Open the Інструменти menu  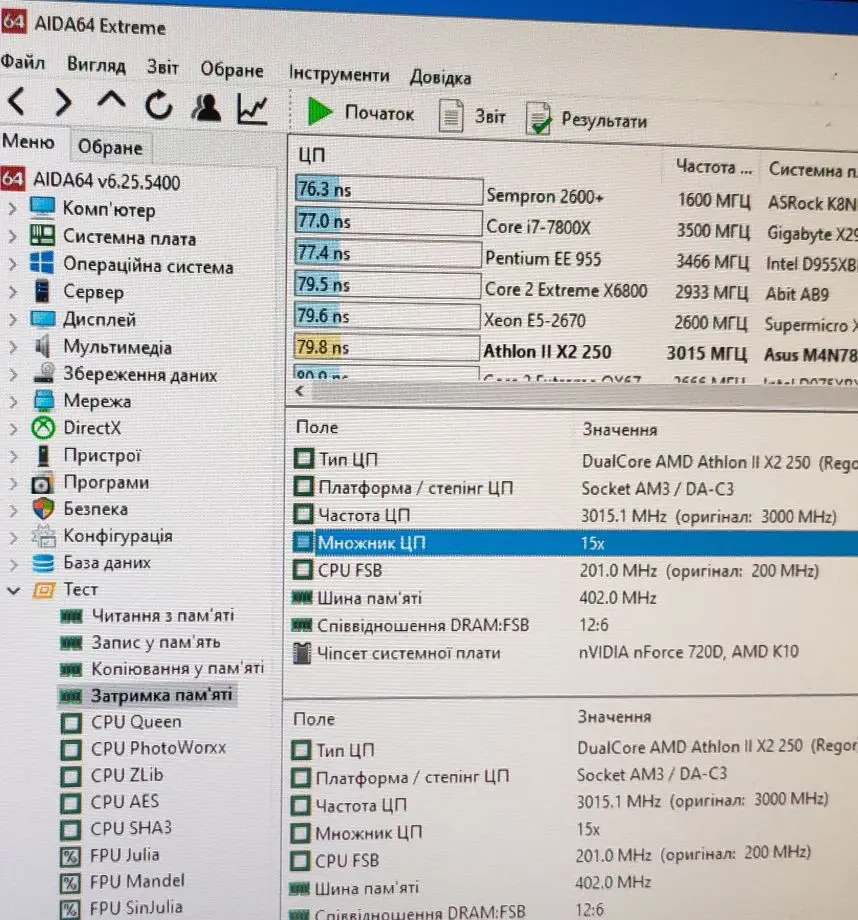tap(339, 74)
